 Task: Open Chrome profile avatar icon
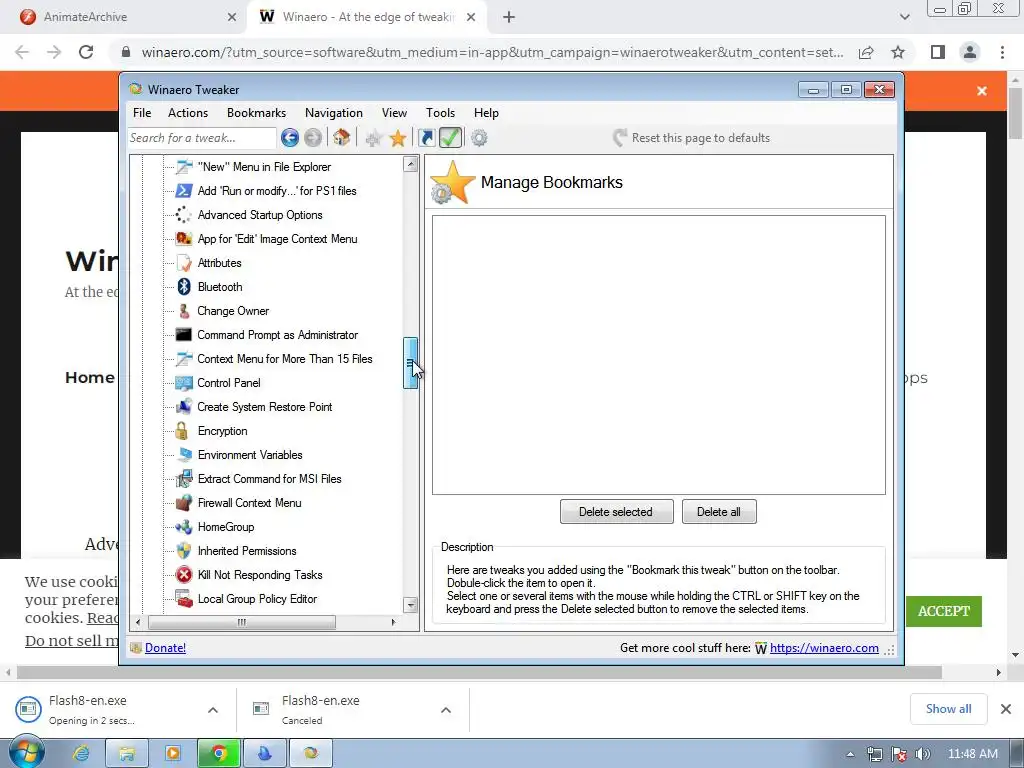(970, 52)
